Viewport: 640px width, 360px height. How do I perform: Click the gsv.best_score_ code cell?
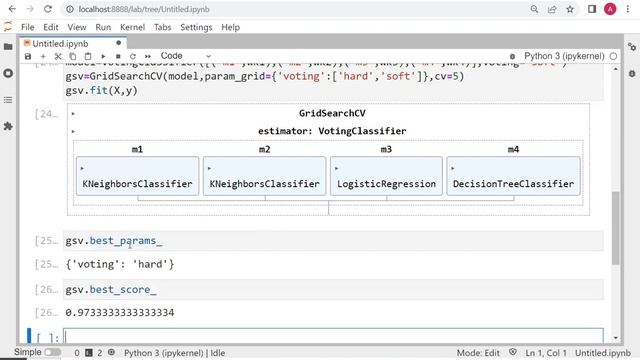(333, 289)
